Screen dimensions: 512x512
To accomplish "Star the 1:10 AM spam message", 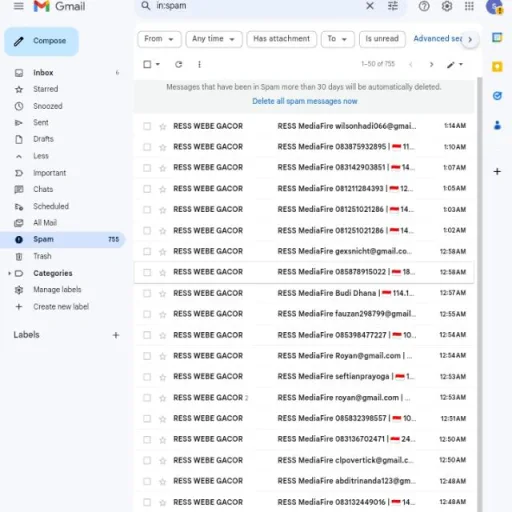I will (163, 147).
